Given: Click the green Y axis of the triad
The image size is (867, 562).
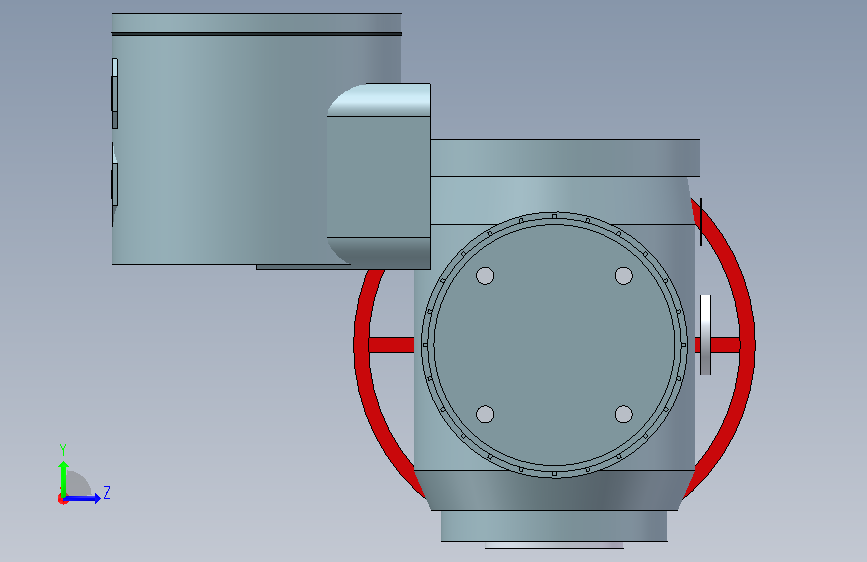Looking at the screenshot, I should pos(64,479).
